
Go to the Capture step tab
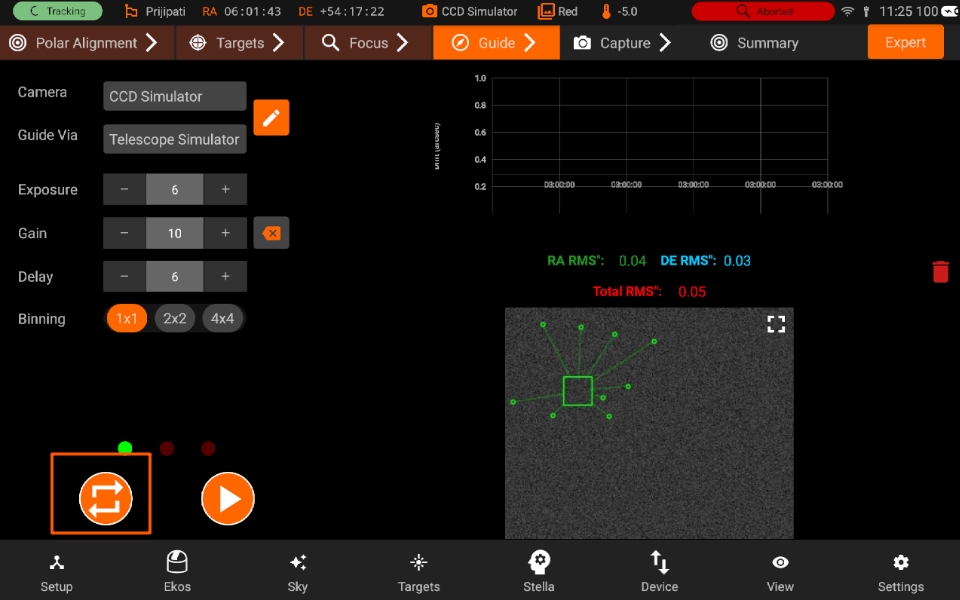click(623, 43)
